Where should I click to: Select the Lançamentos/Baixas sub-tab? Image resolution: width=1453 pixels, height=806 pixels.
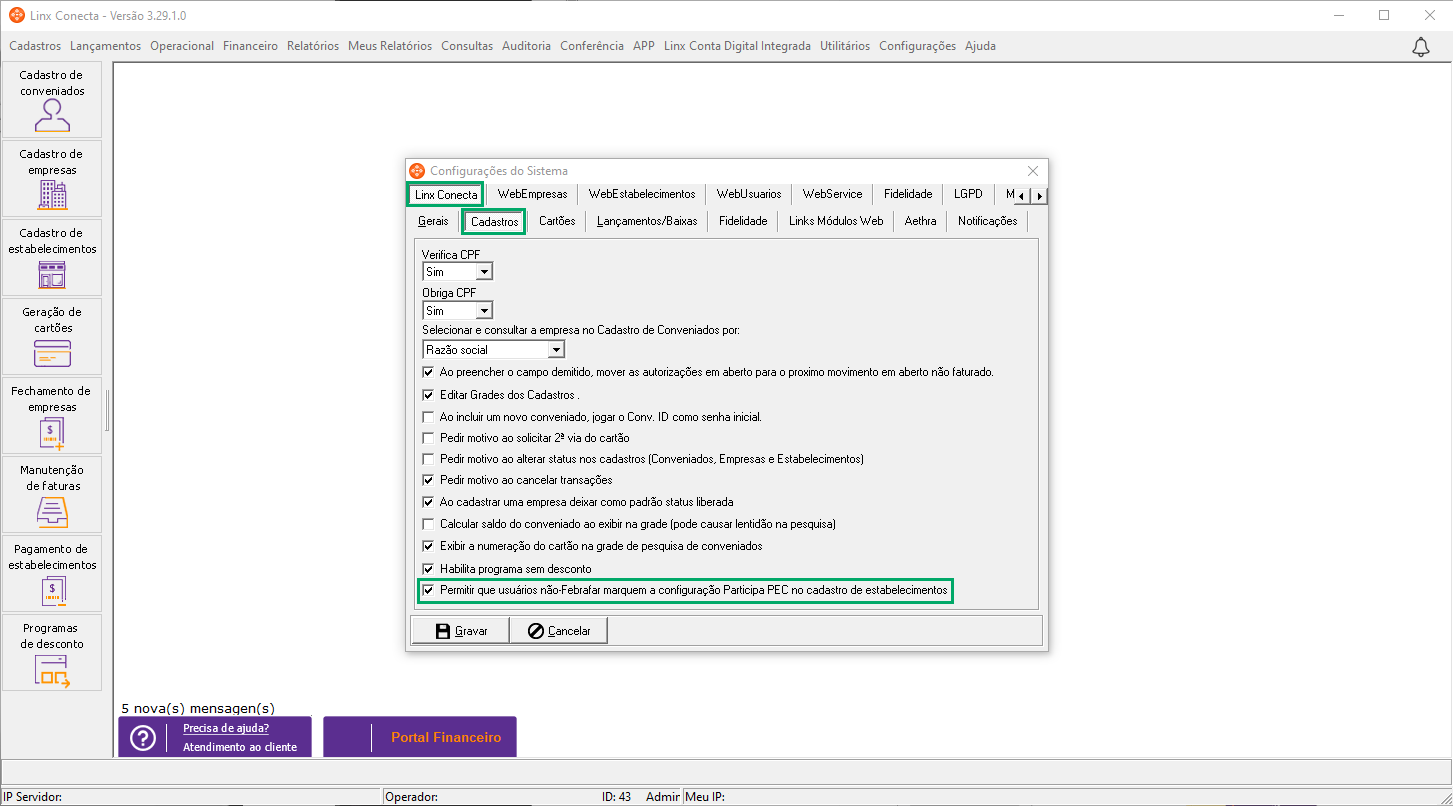click(x=647, y=221)
